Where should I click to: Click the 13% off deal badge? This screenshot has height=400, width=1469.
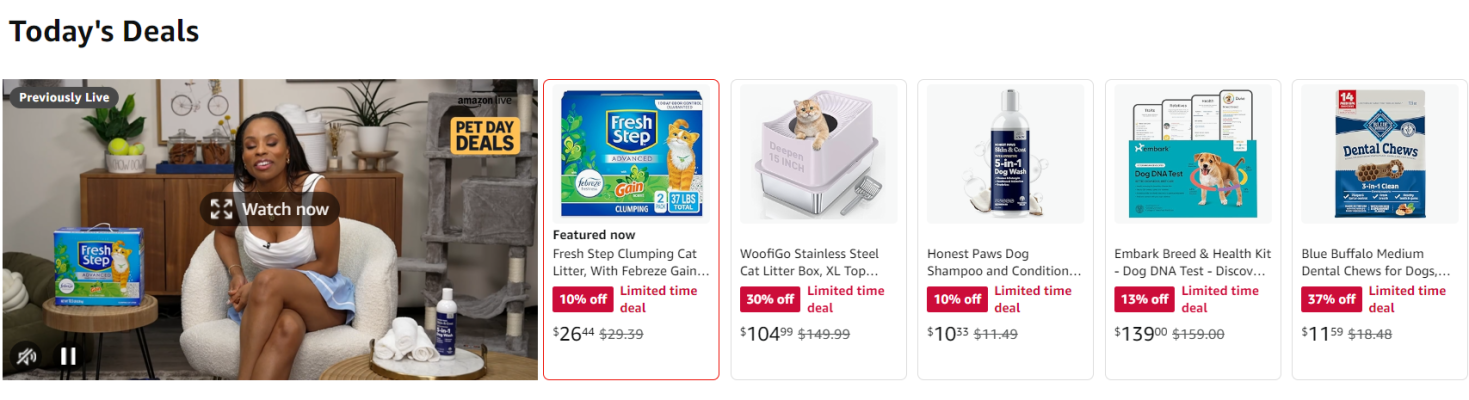(1145, 299)
